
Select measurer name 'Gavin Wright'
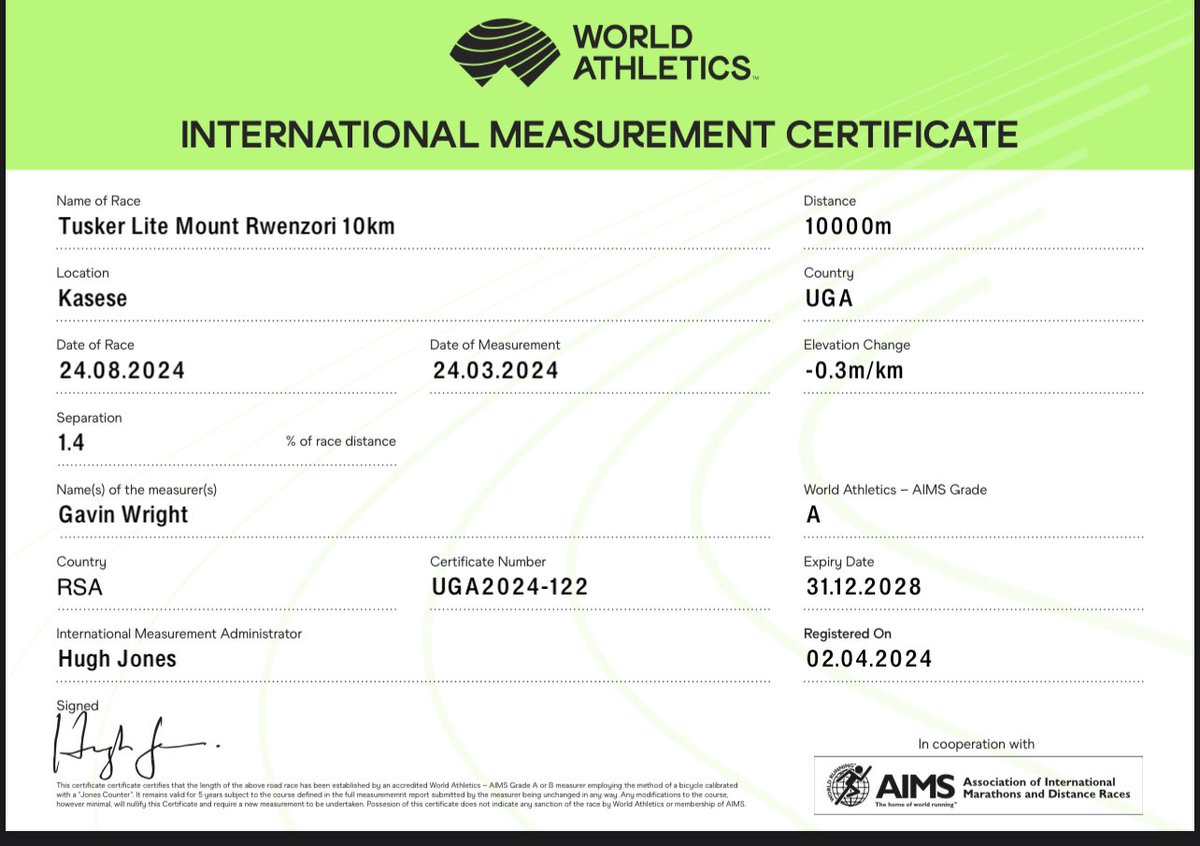coord(122,514)
